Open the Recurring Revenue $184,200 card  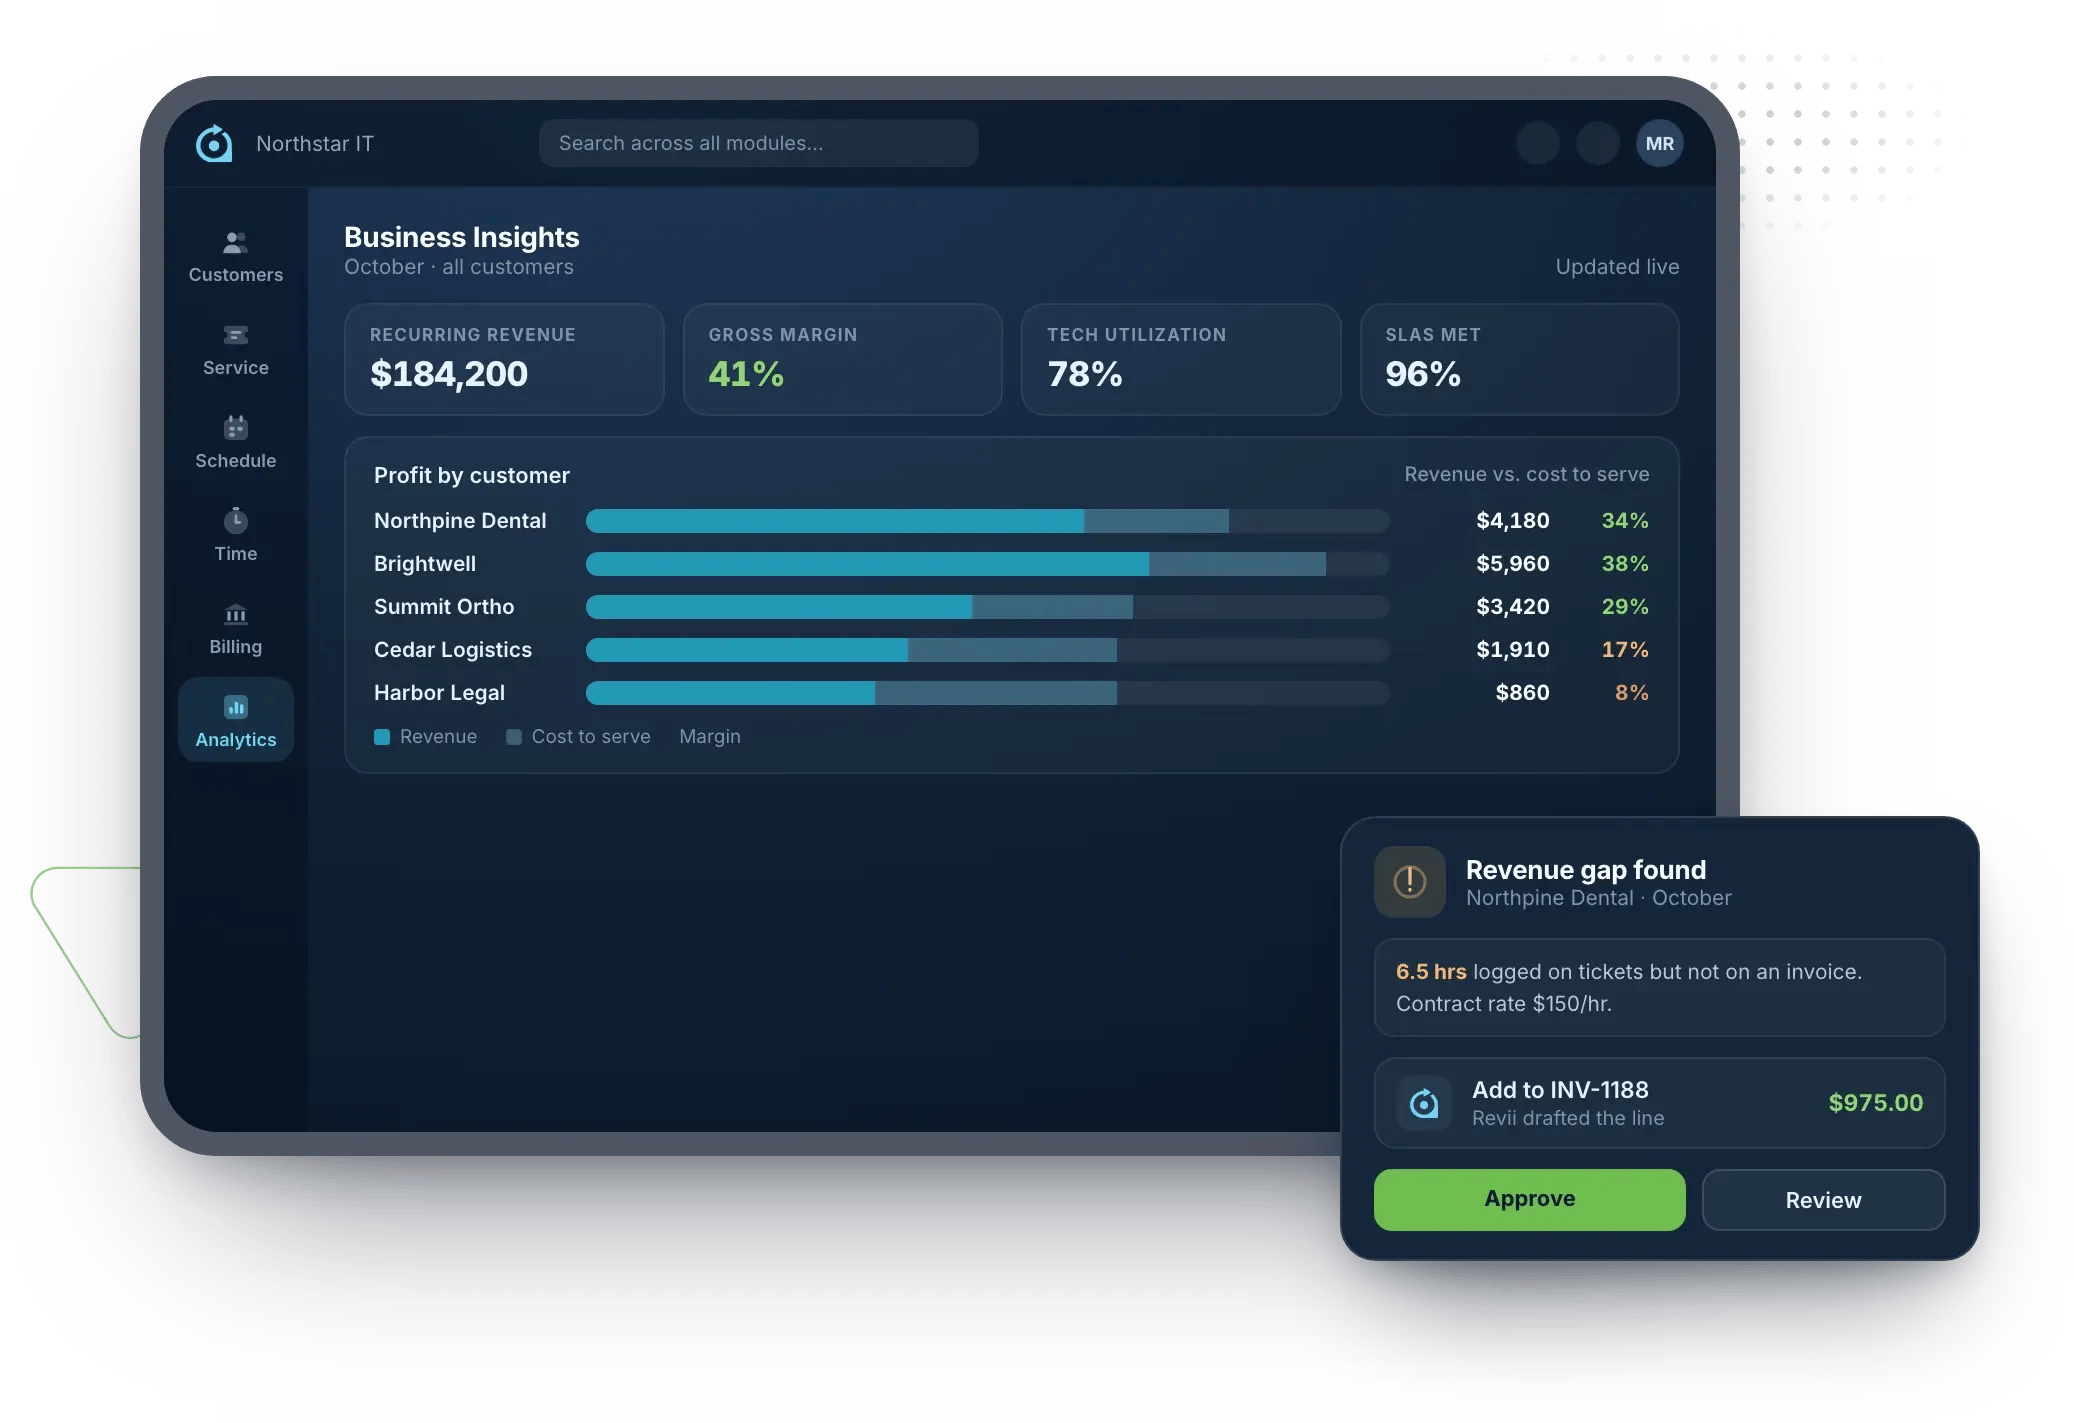[504, 359]
